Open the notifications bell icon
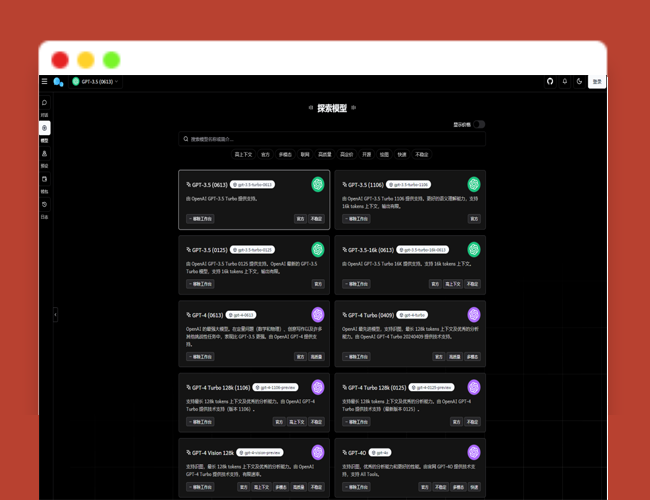The width and height of the screenshot is (650, 500). (565, 81)
